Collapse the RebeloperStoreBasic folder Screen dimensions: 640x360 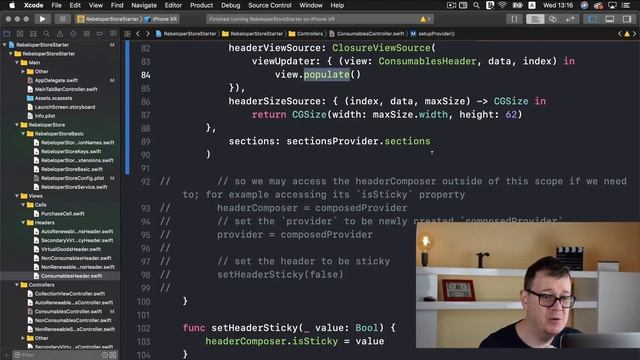click(x=23, y=134)
